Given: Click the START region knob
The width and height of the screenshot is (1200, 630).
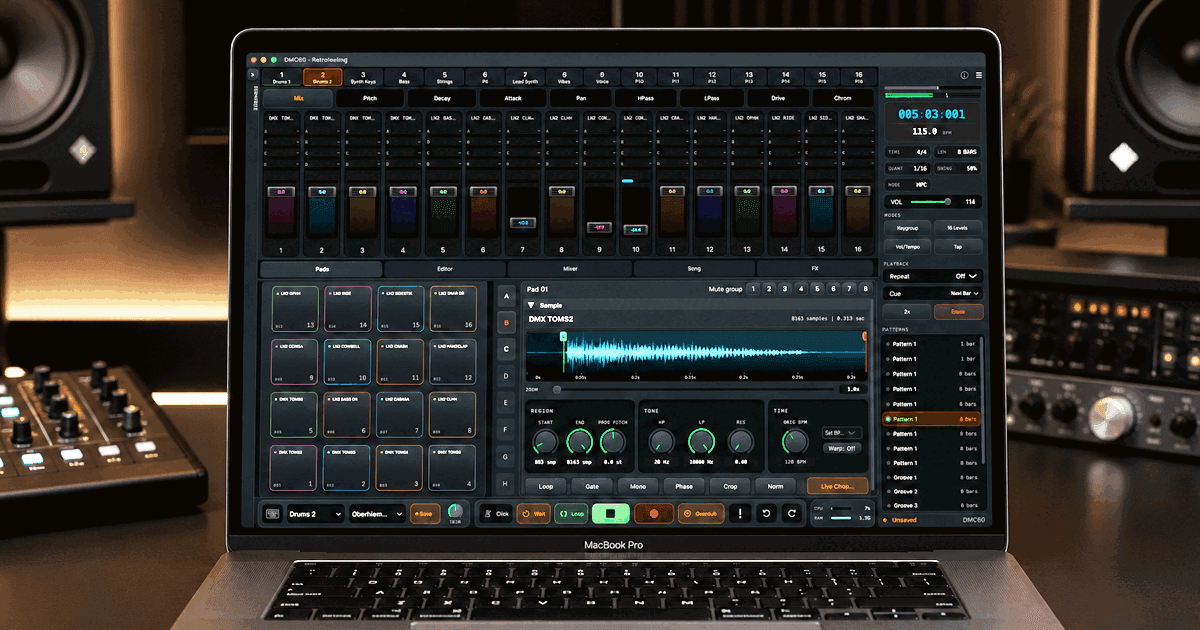Looking at the screenshot, I should coord(547,440).
